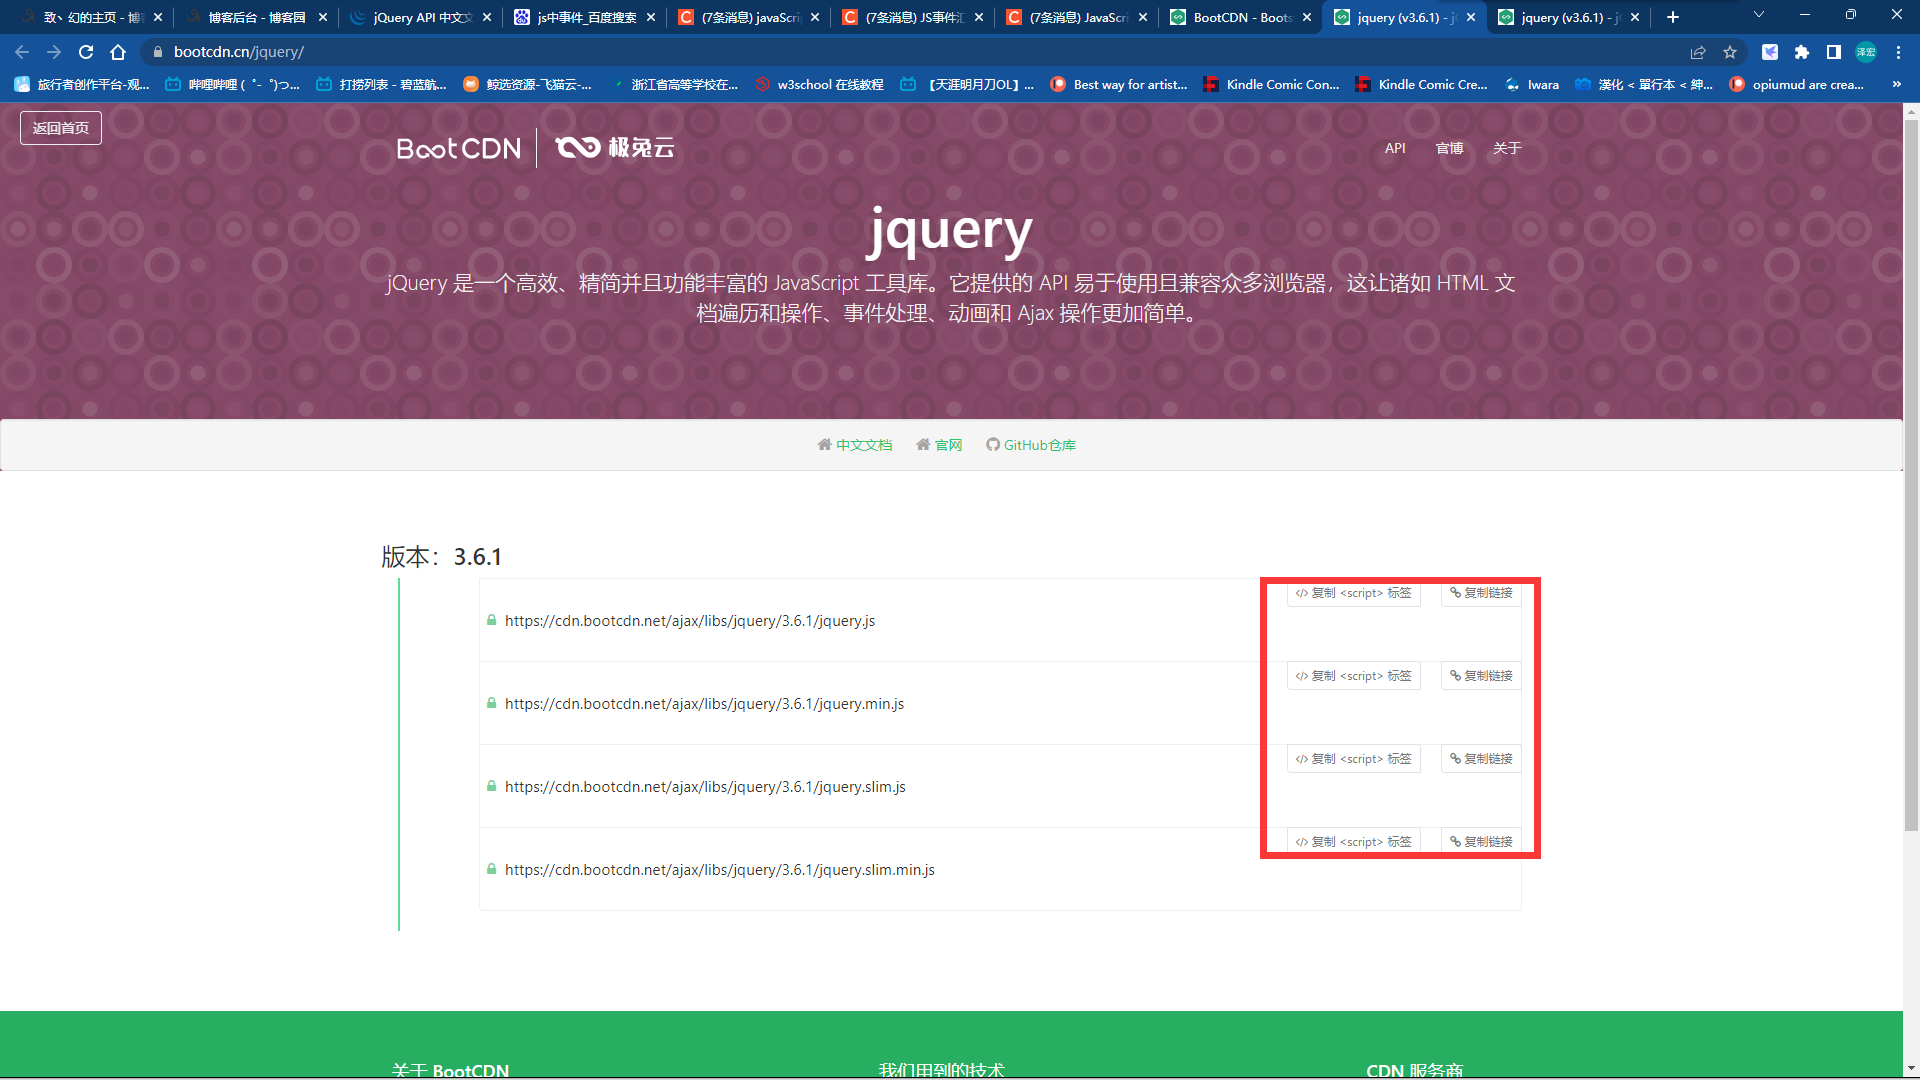Copy script tag for jquery.slim.js
This screenshot has height=1080, width=1920.
[x=1354, y=759]
